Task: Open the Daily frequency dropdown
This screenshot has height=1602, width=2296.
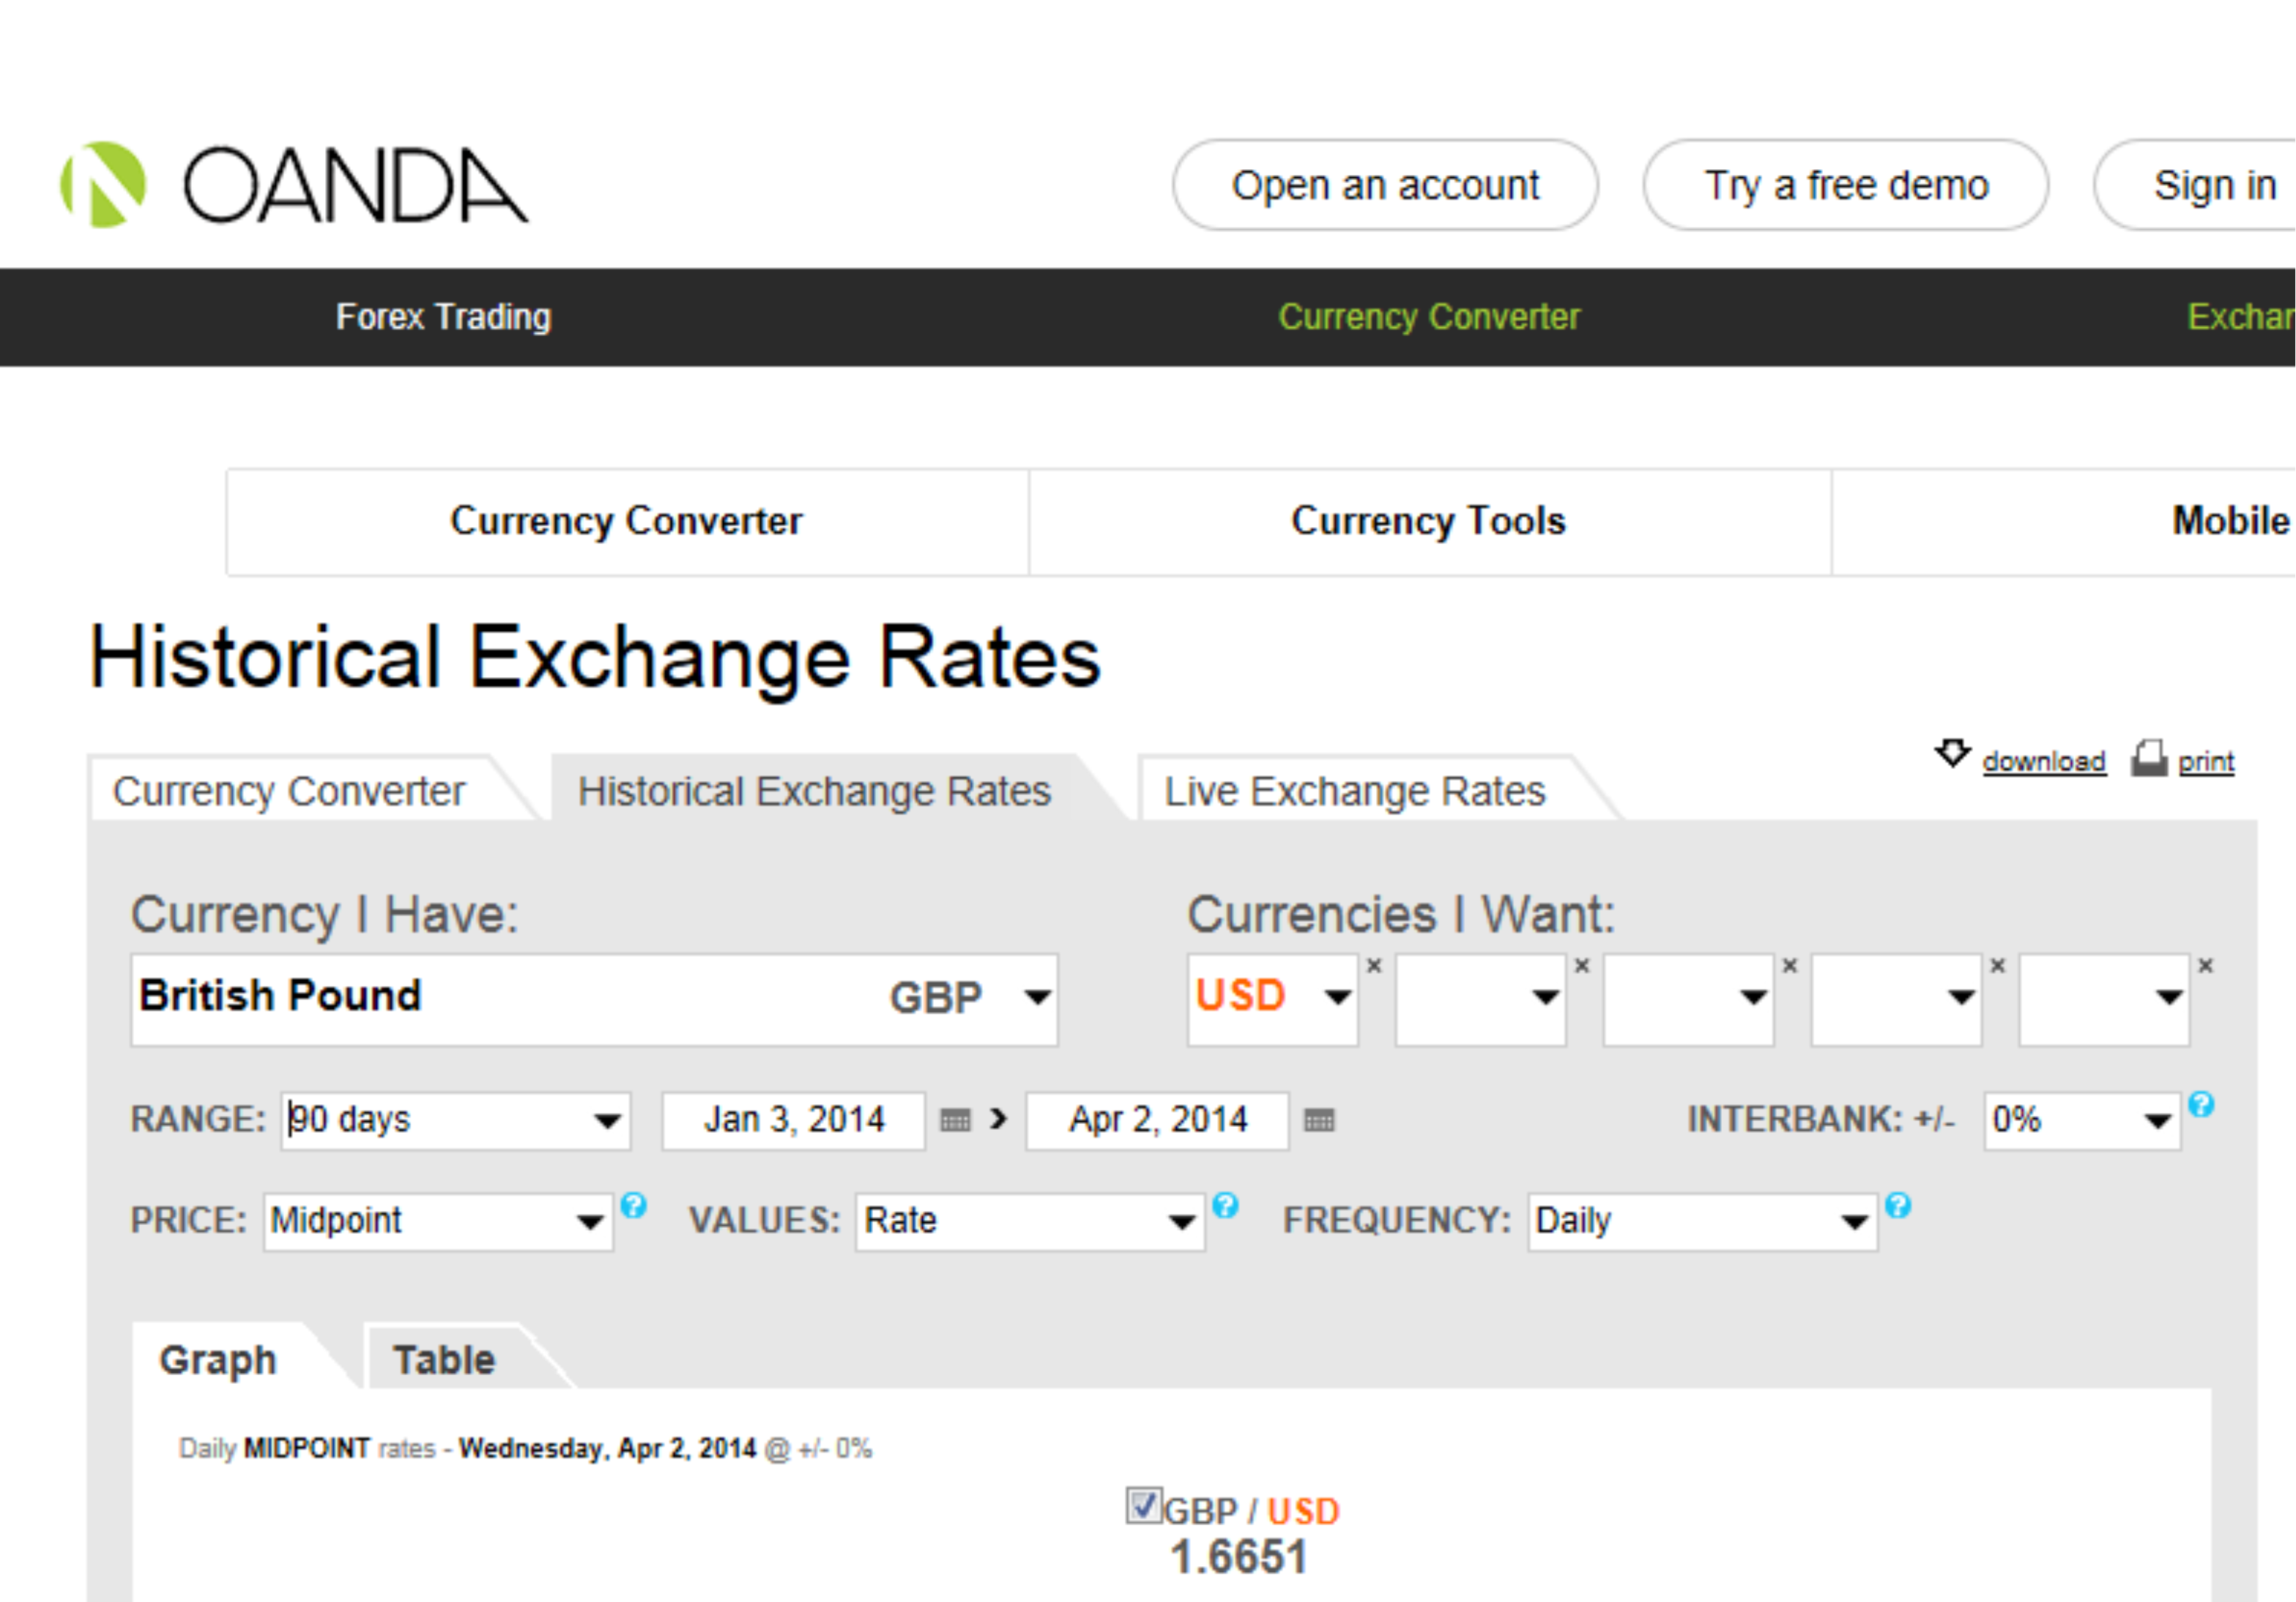Action: pos(1853,1221)
